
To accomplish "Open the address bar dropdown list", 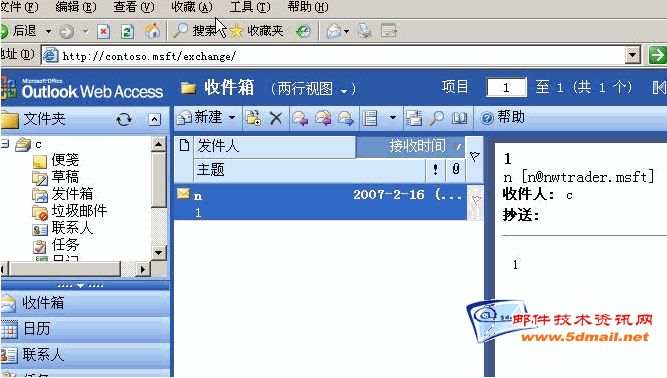I will click(633, 55).
